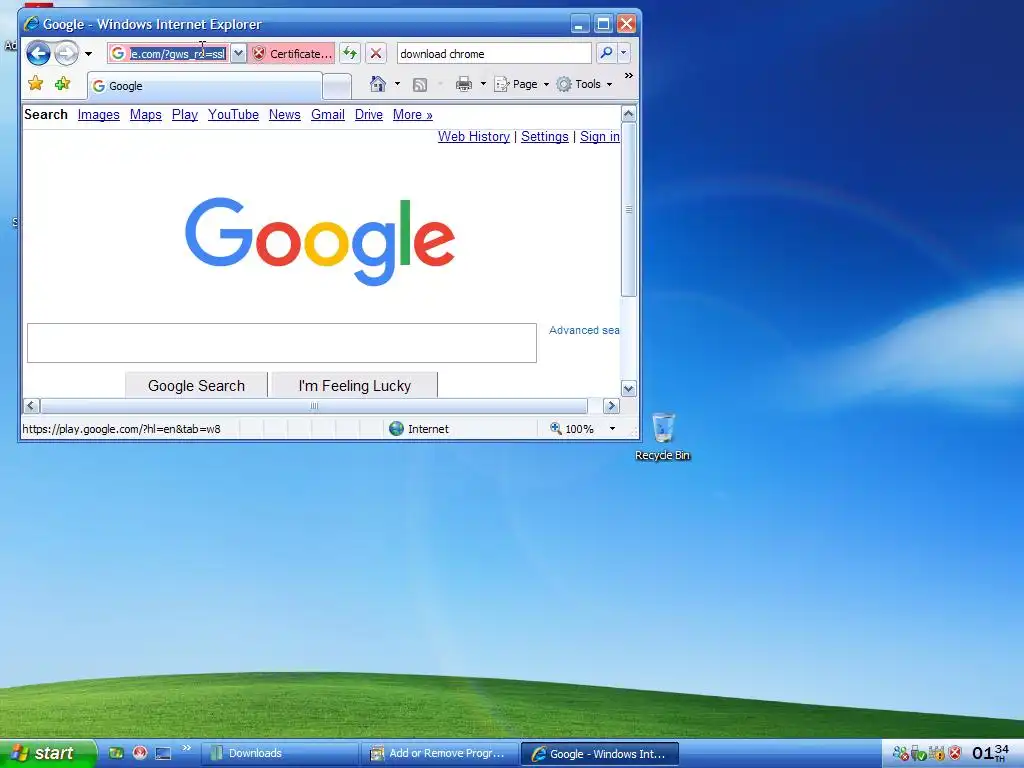Image resolution: width=1024 pixels, height=768 pixels.
Task: Click the horizontal scrollbar left arrow
Action: click(x=31, y=406)
